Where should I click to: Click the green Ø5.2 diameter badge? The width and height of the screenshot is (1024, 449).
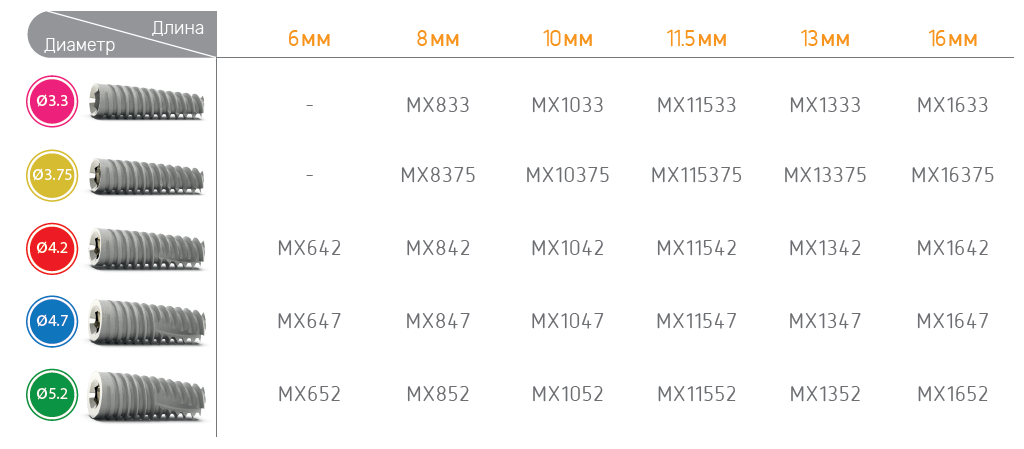[53, 394]
